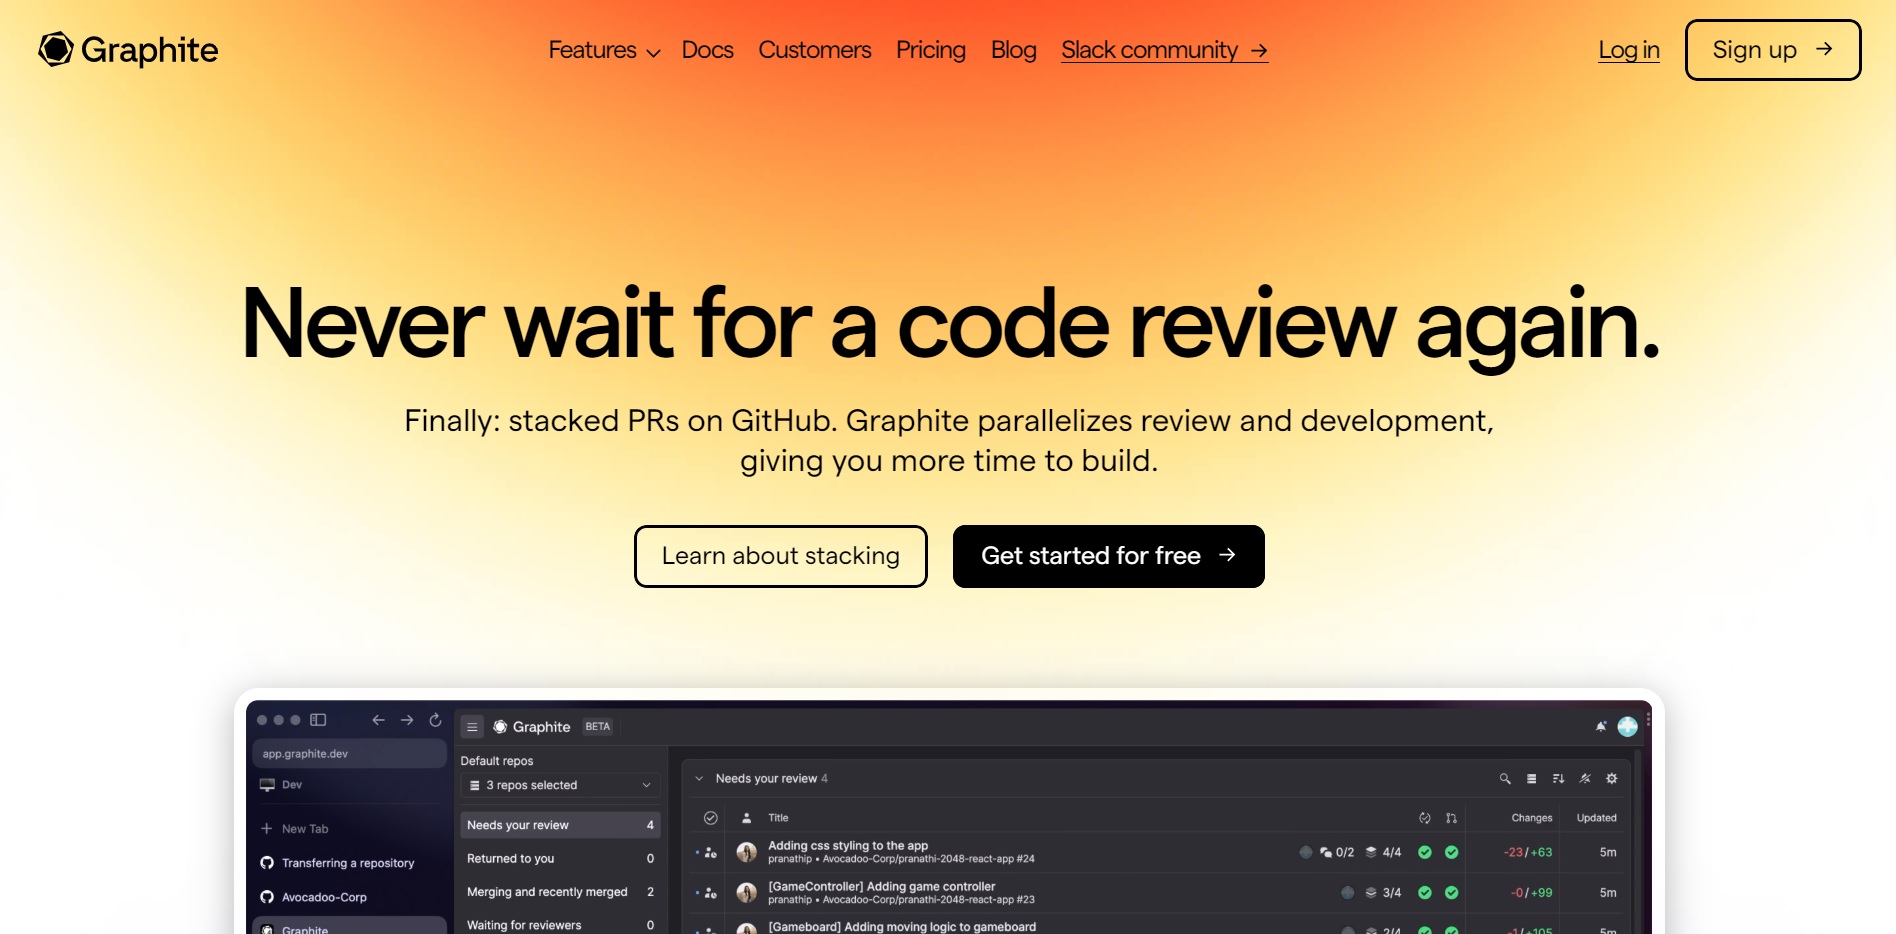Click the Log in link

(x=1629, y=50)
